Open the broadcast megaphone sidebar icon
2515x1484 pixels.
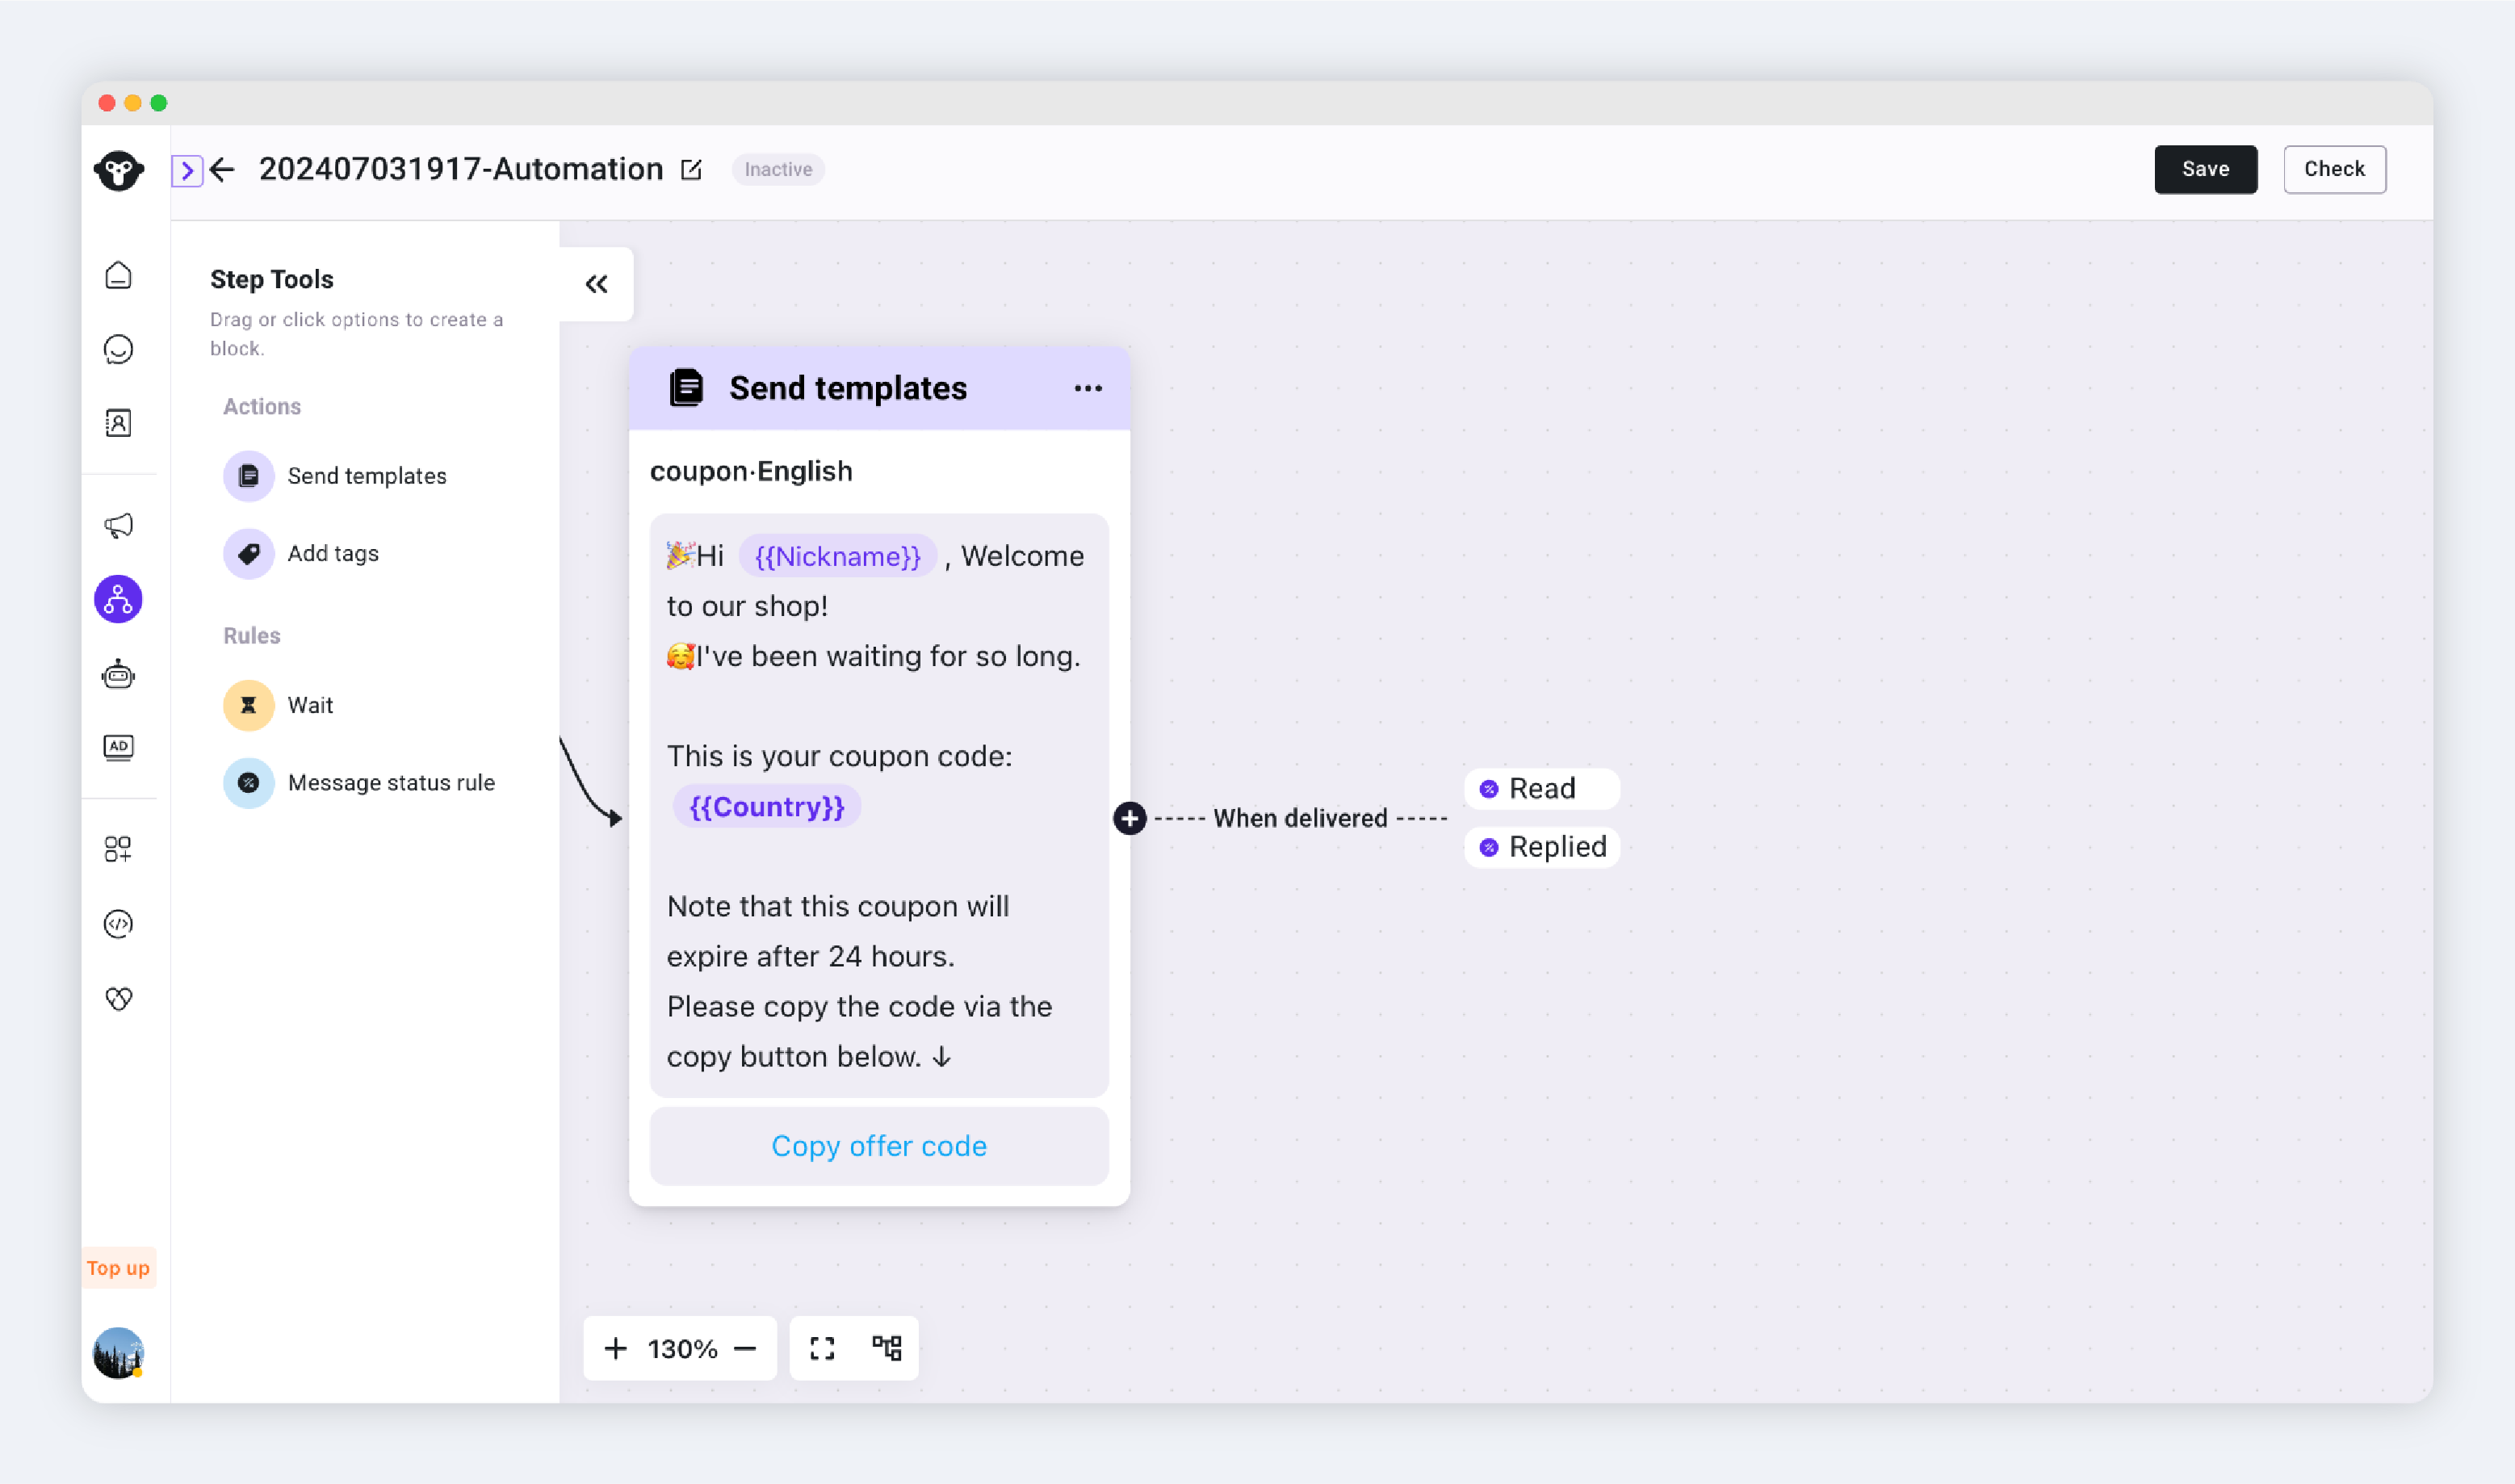coord(118,525)
